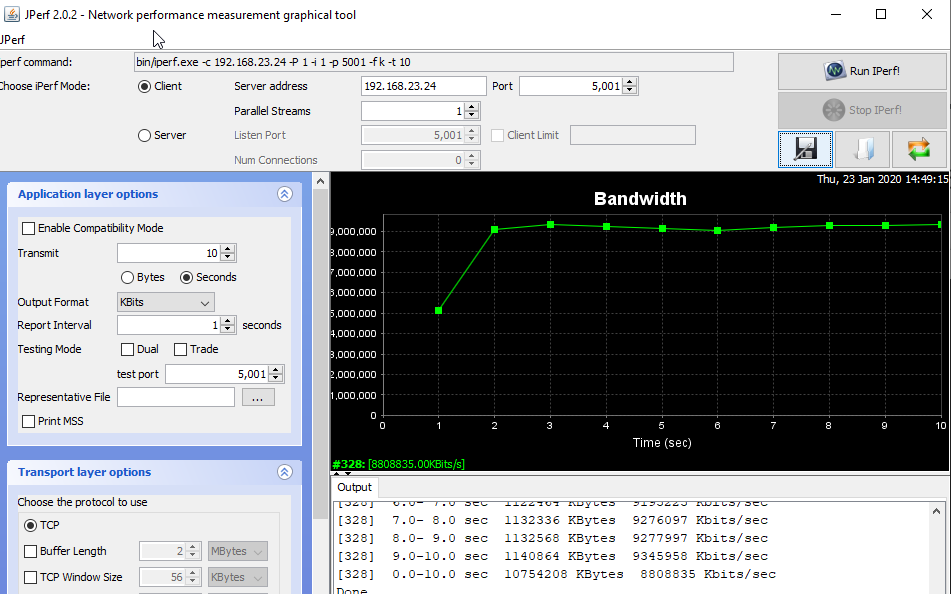Choose Bytes for the Transmit unit

click(x=127, y=277)
